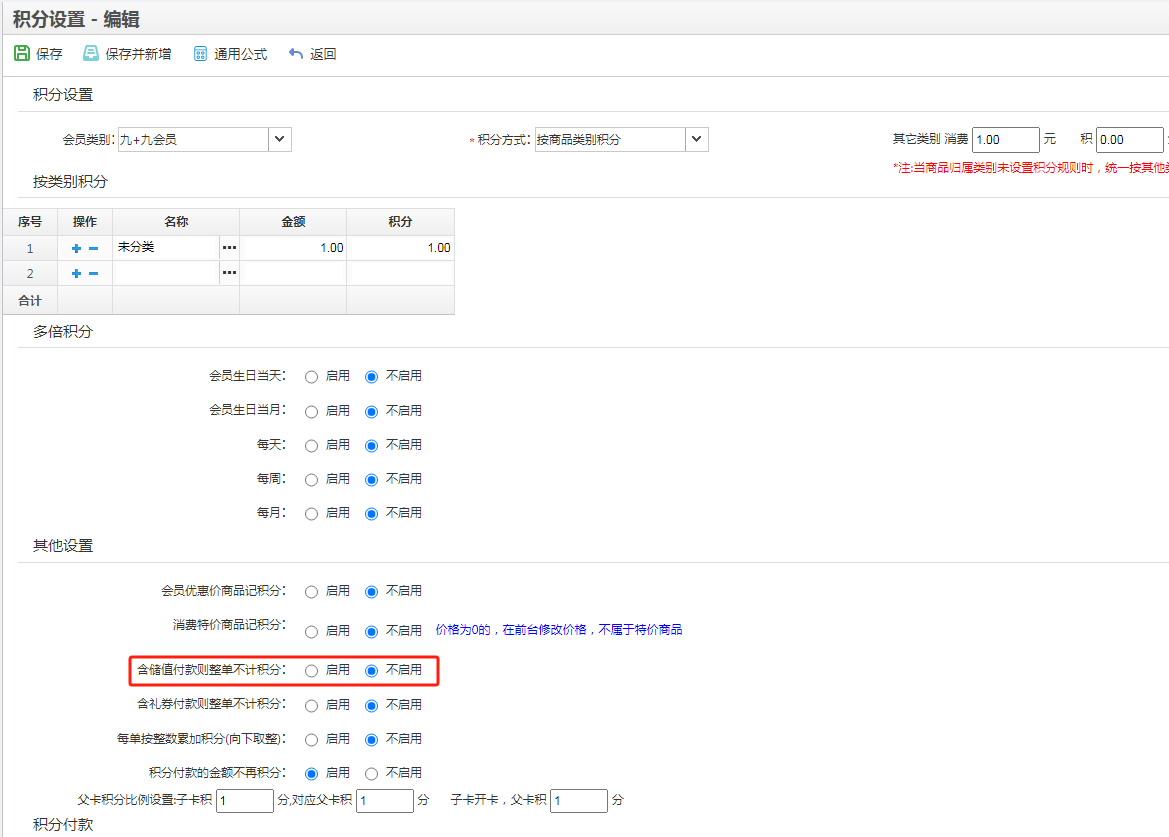The width and height of the screenshot is (1169, 837).
Task: Select 不启用 for 含储值付款则整单不计积分
Action: [371, 671]
